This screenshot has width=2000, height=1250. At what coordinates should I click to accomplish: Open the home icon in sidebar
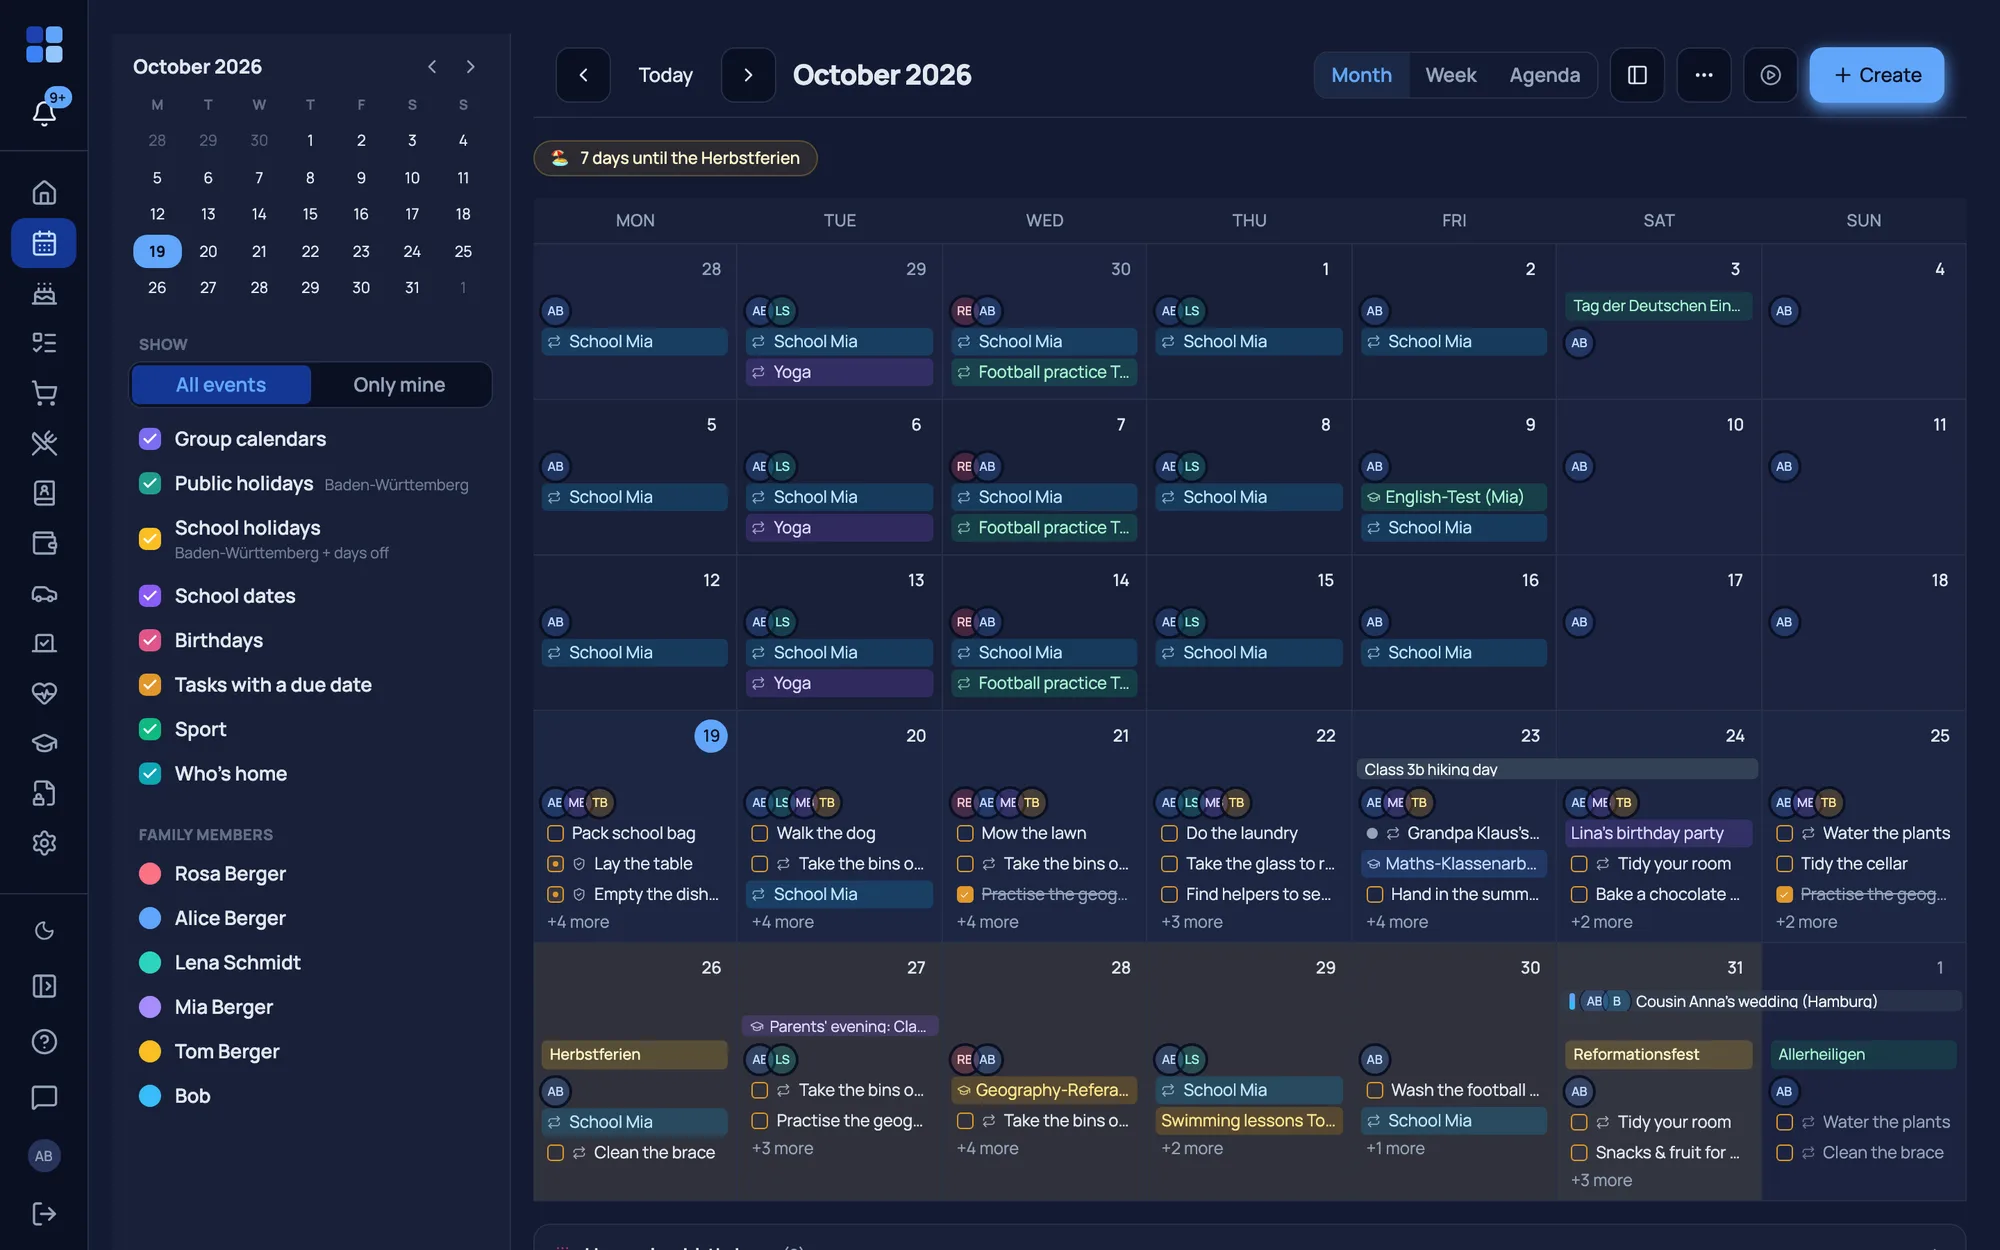click(x=44, y=192)
